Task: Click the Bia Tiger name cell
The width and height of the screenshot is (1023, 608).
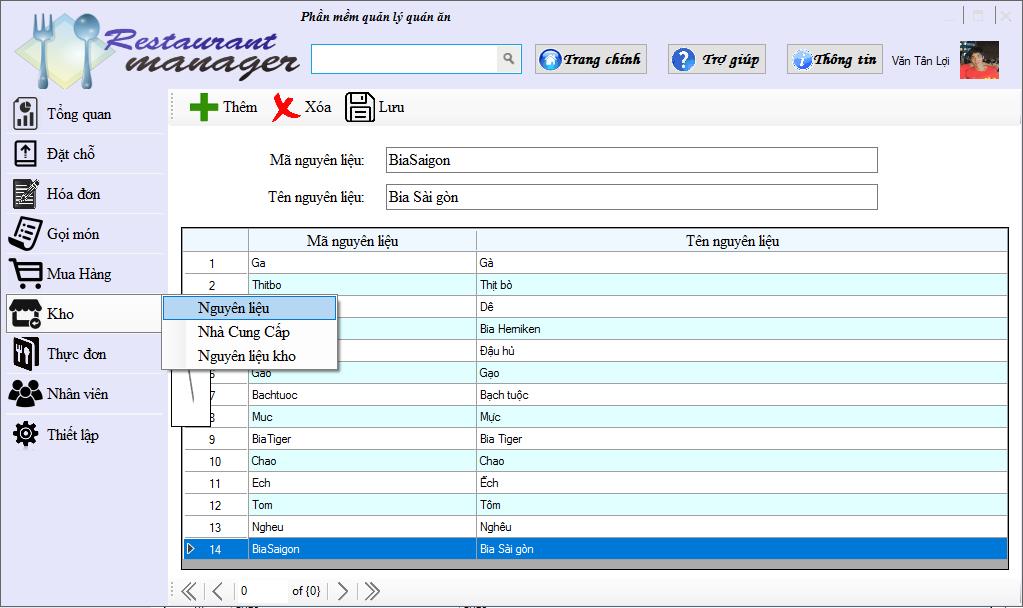Action: tap(742, 439)
